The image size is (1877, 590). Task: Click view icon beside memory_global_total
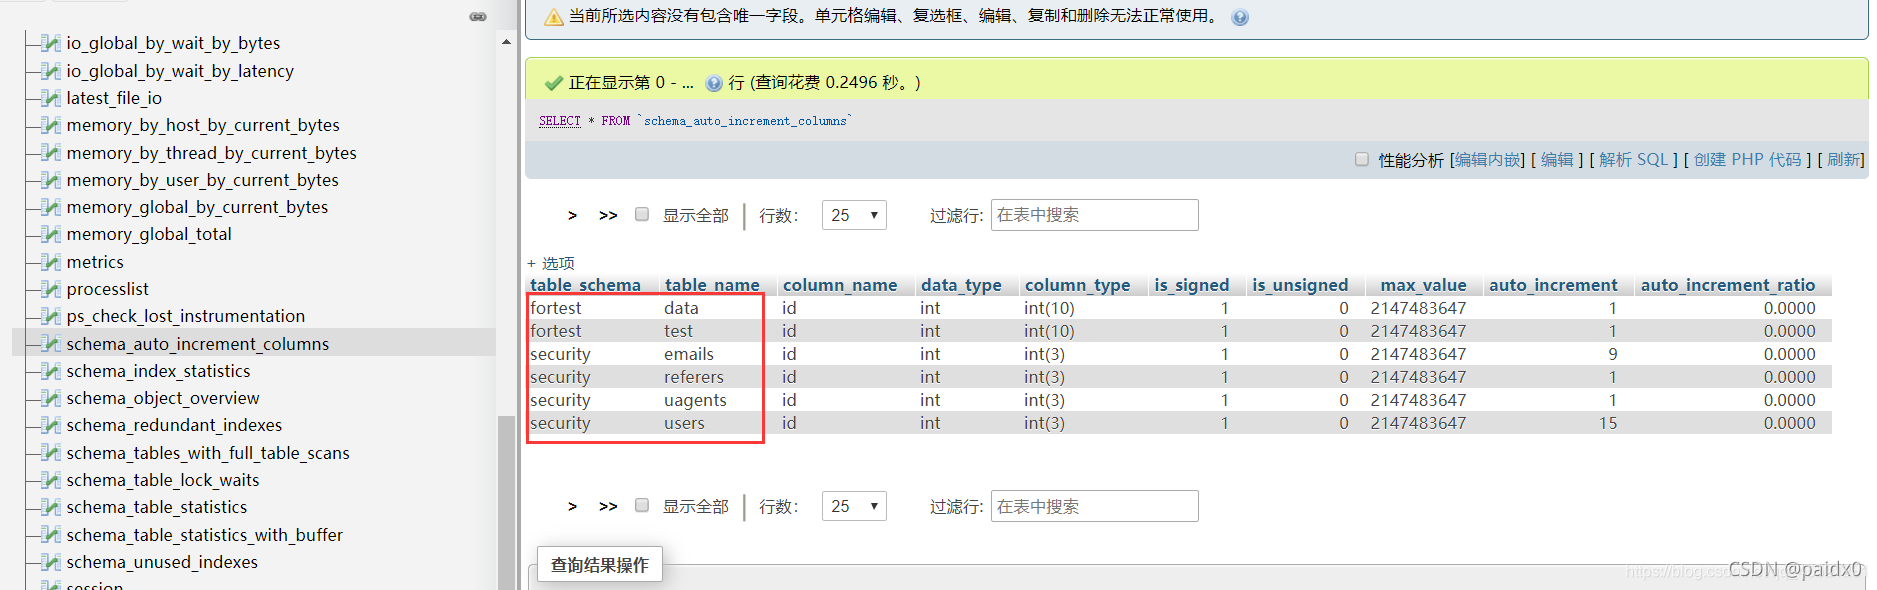[51, 234]
